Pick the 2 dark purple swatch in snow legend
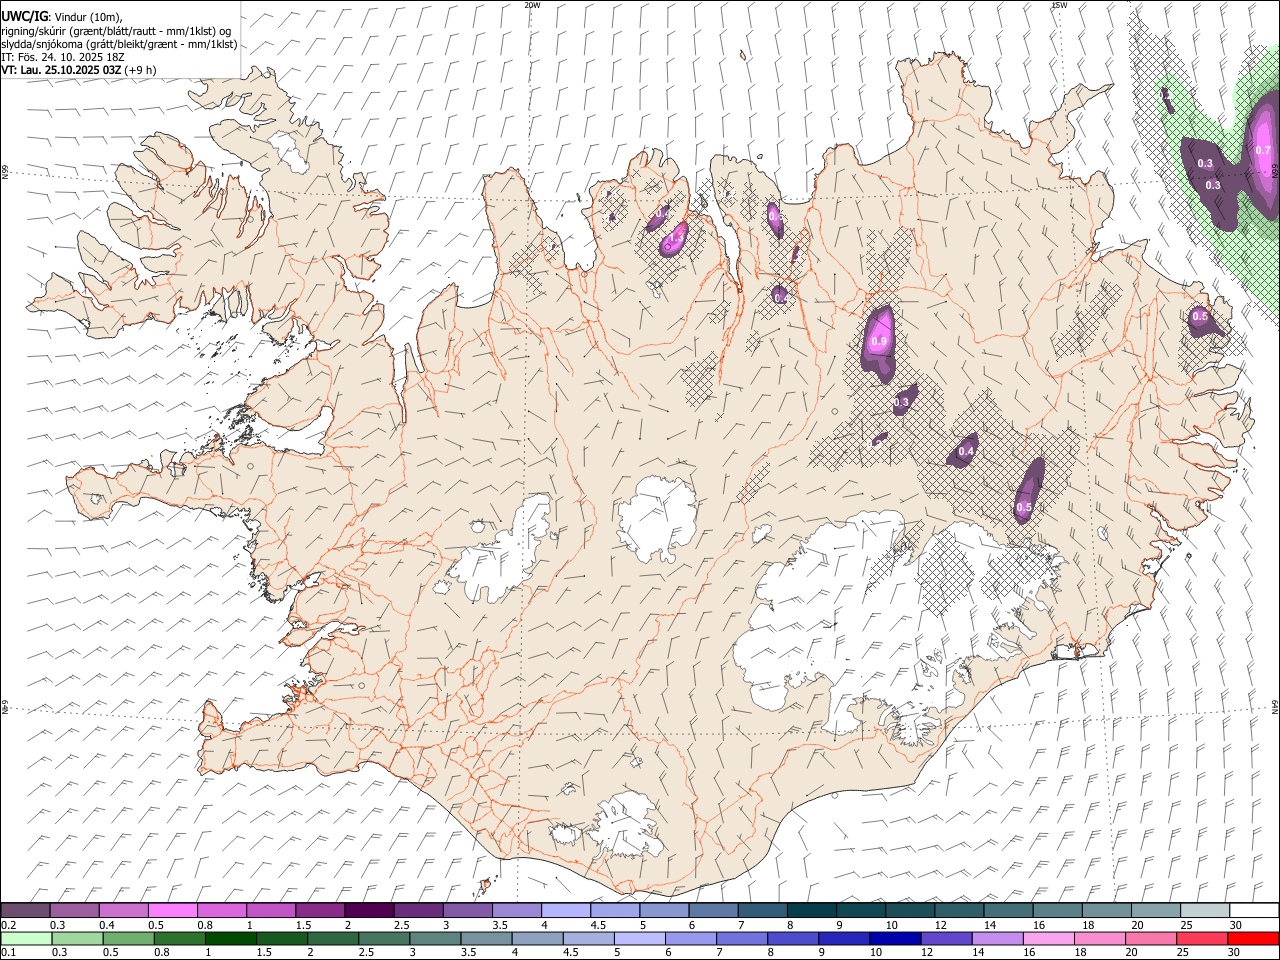Screen dimensions: 1280x960 pyautogui.click(x=369, y=910)
